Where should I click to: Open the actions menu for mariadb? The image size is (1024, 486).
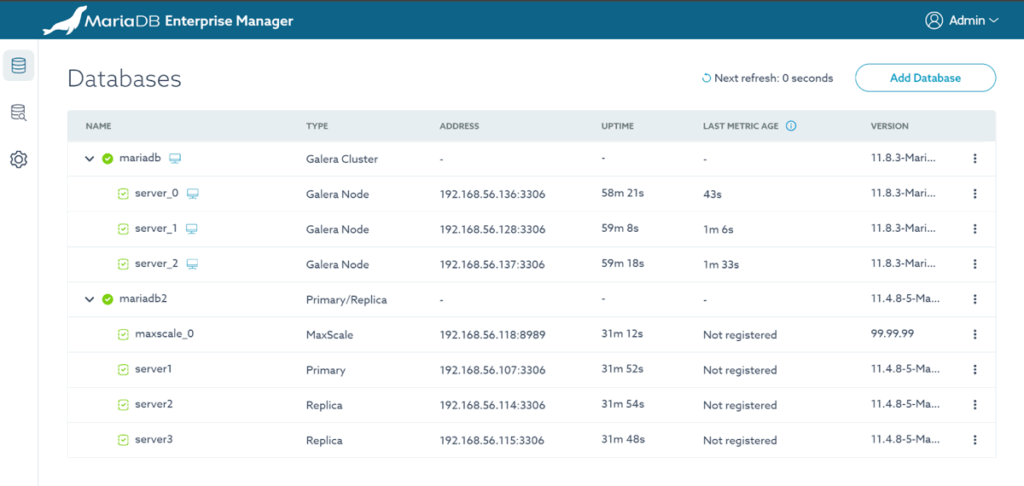click(975, 159)
